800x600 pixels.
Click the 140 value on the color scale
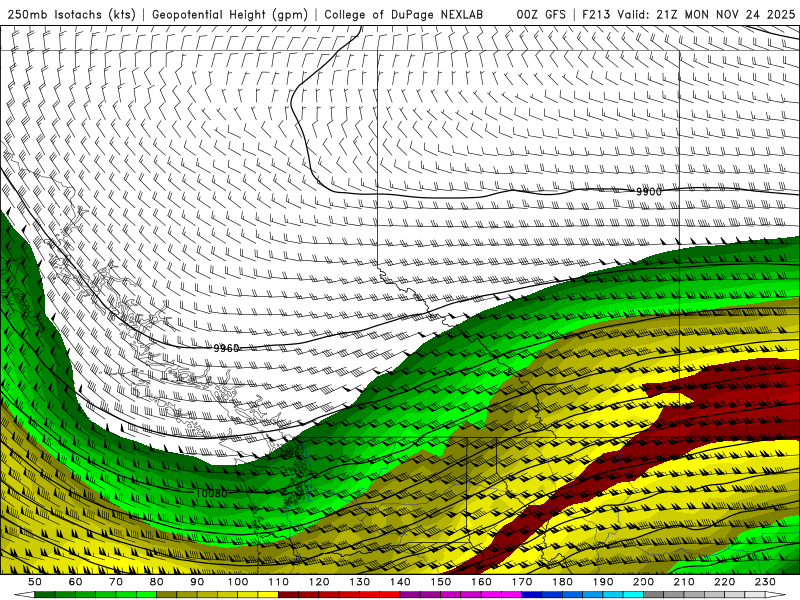(x=400, y=582)
